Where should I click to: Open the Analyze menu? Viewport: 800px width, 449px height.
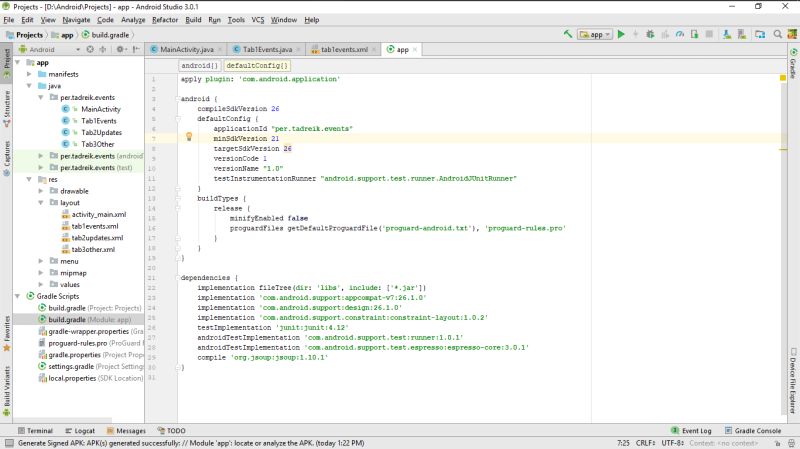[133, 20]
